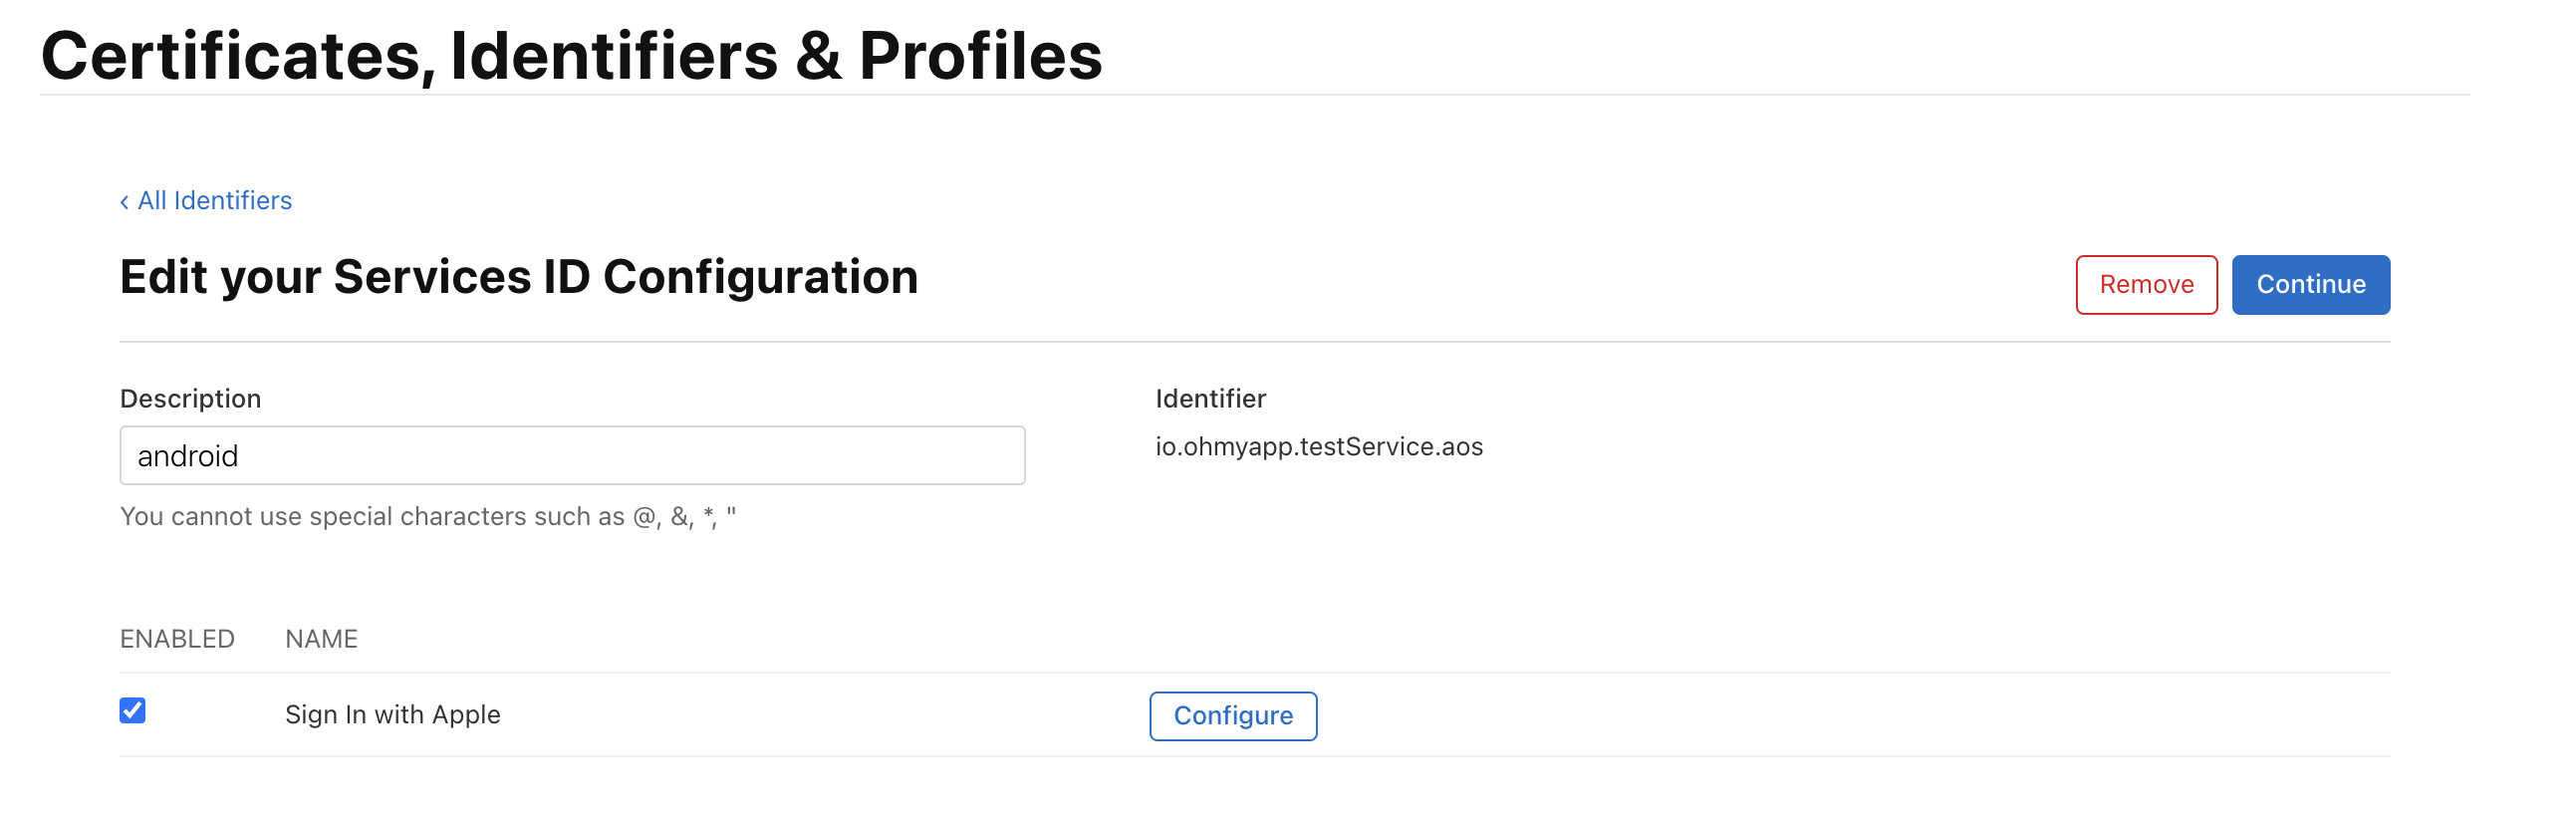Click the special characters hint text

tap(428, 517)
